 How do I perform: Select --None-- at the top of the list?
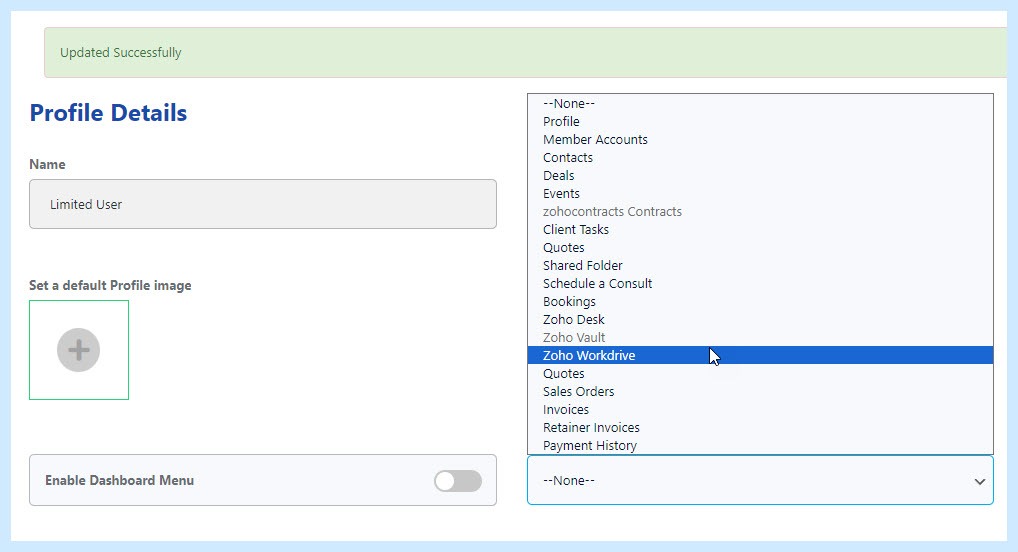tap(760, 103)
